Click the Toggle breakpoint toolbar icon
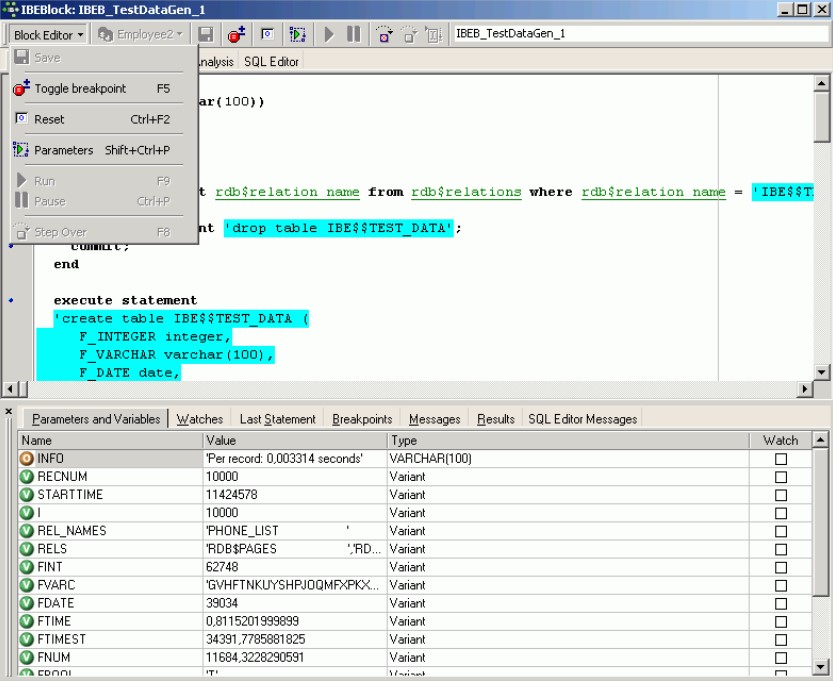This screenshot has width=833, height=681. pos(237,34)
